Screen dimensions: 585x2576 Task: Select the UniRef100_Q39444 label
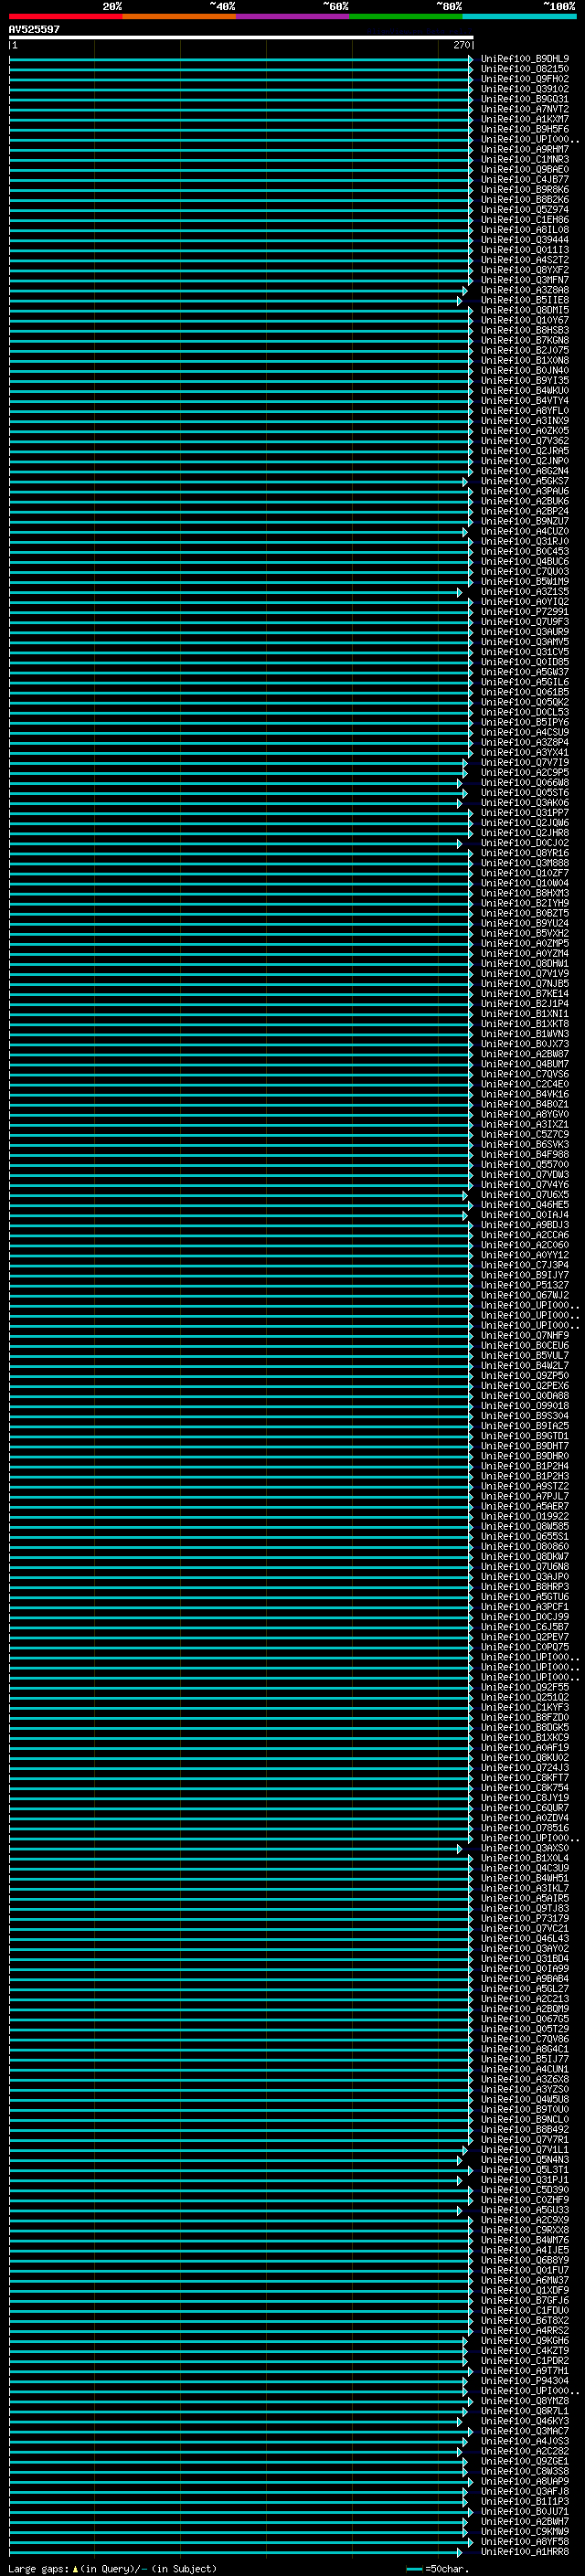[x=525, y=240]
